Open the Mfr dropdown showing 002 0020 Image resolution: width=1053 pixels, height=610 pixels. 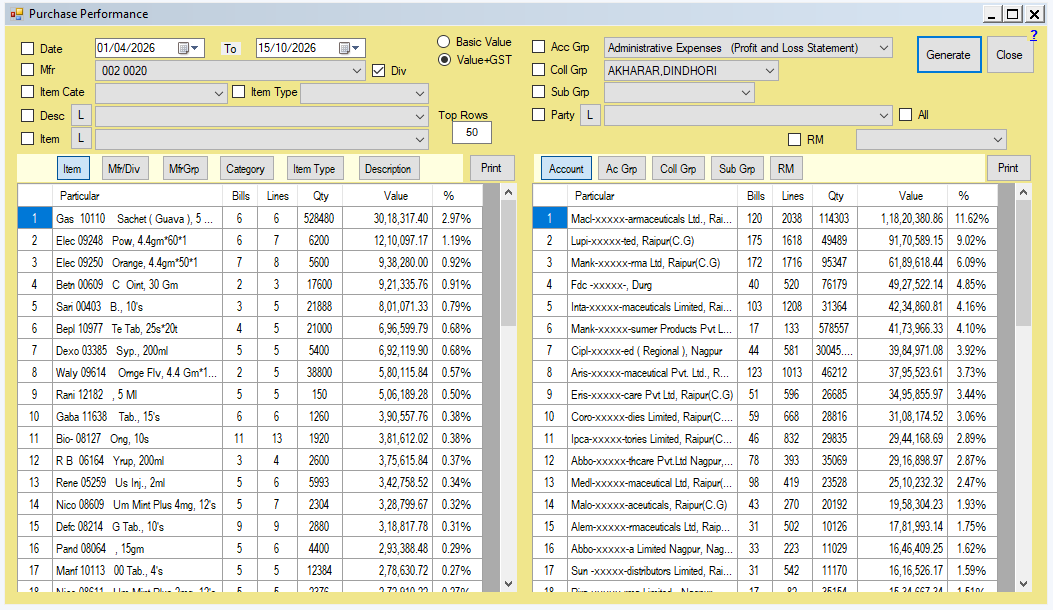(230, 71)
